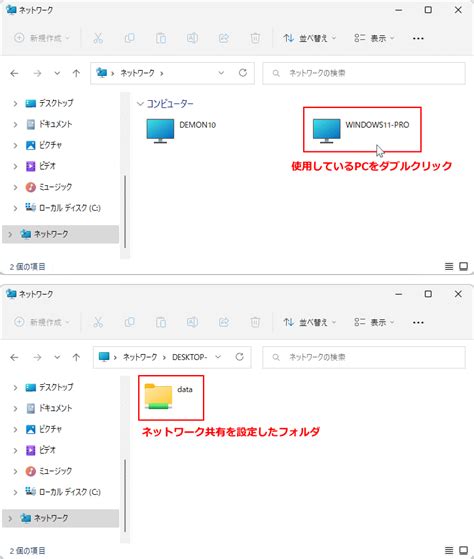Switch to large icons view in upper window status bar
Viewport: 474px width, 559px height.
coord(463,266)
